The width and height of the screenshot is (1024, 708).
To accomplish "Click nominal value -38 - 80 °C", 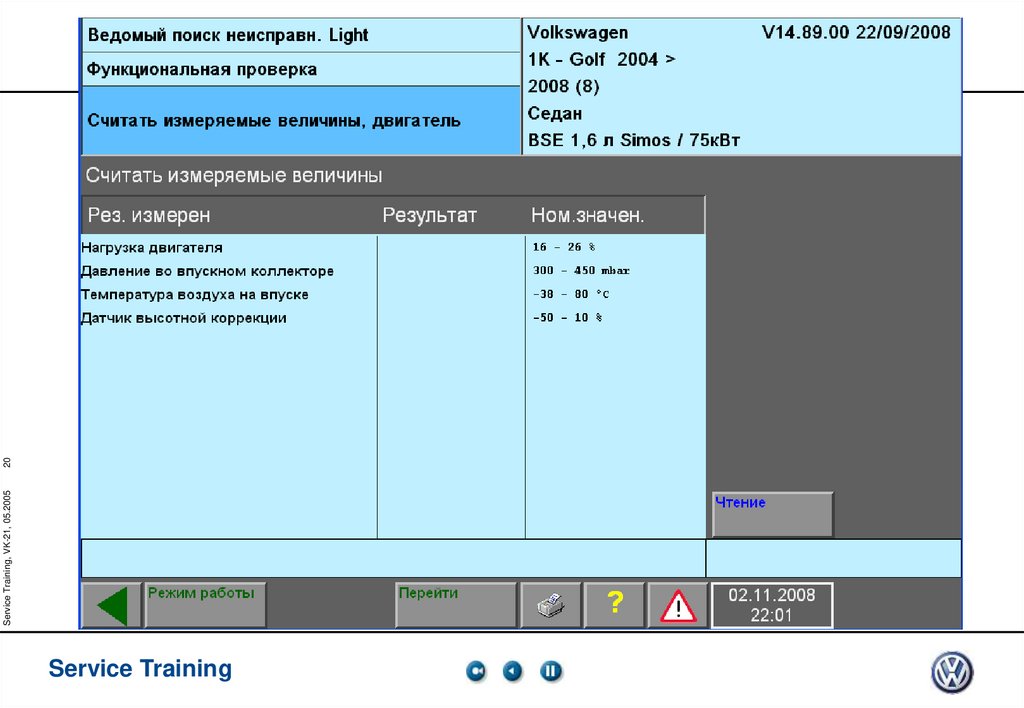I will 570,295.
